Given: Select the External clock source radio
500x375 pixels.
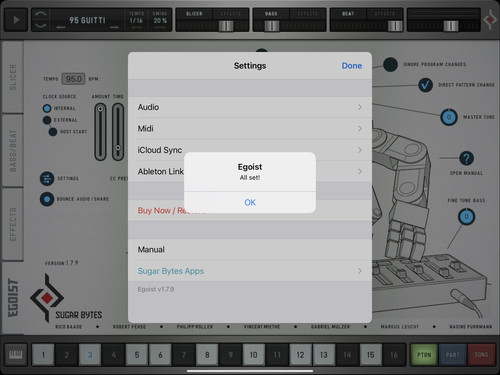Looking at the screenshot, I should 47,120.
